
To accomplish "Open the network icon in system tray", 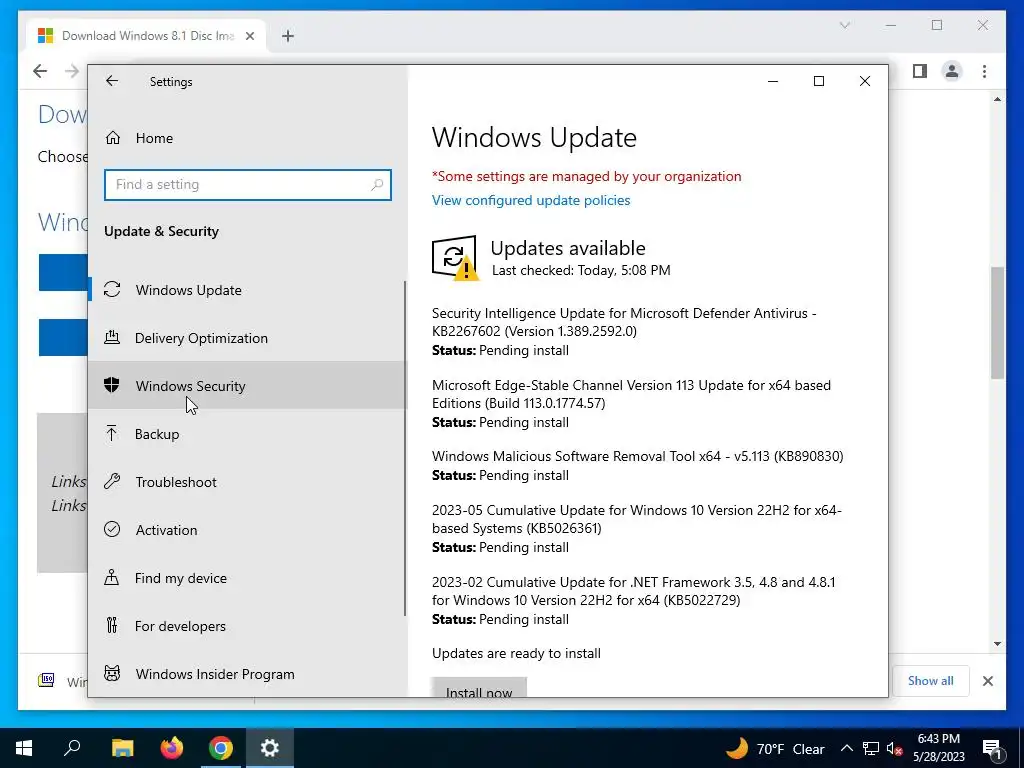I will 871,748.
